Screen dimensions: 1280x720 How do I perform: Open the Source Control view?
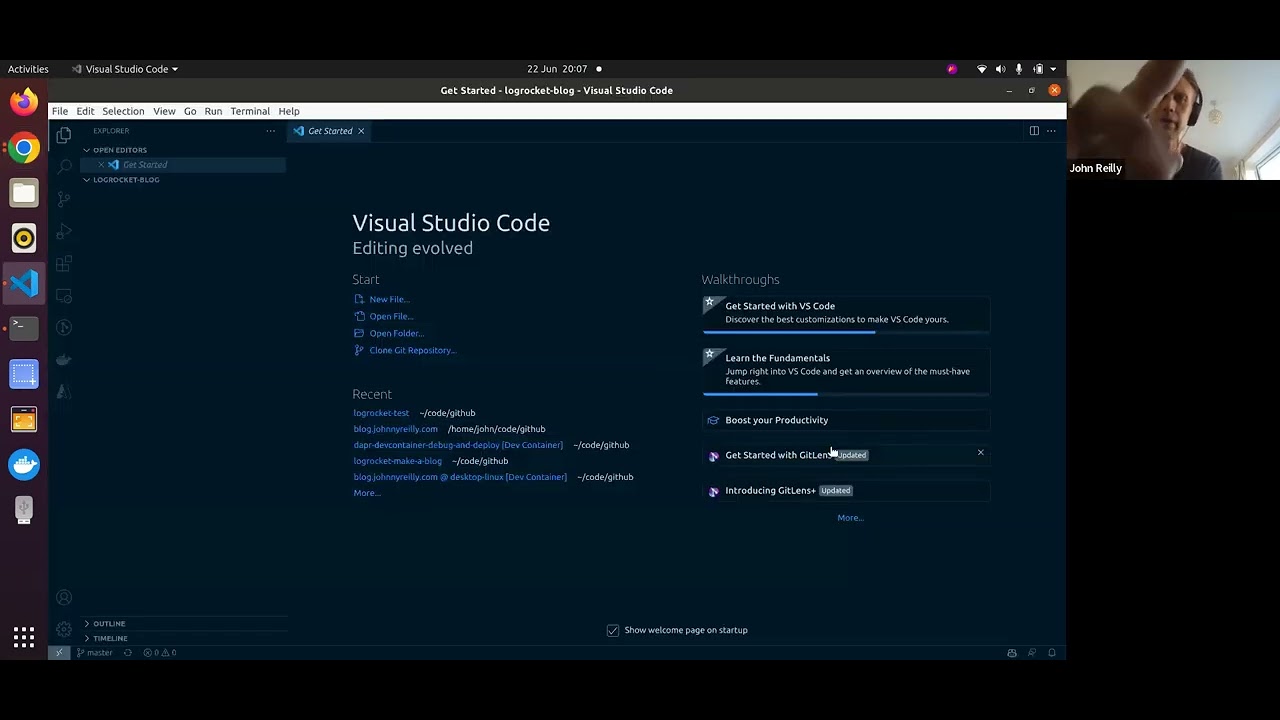(64, 199)
